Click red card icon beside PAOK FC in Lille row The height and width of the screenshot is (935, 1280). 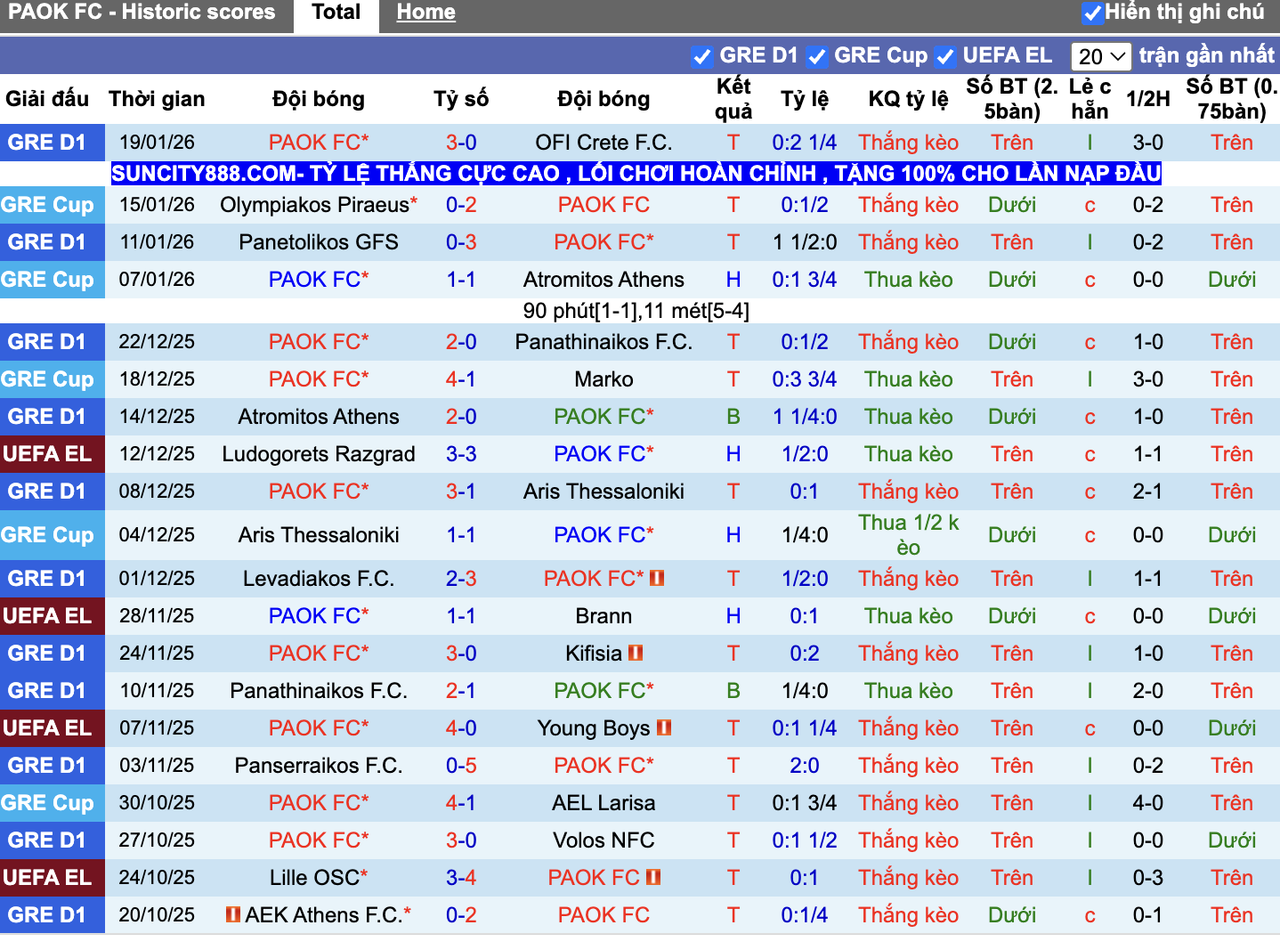click(654, 878)
